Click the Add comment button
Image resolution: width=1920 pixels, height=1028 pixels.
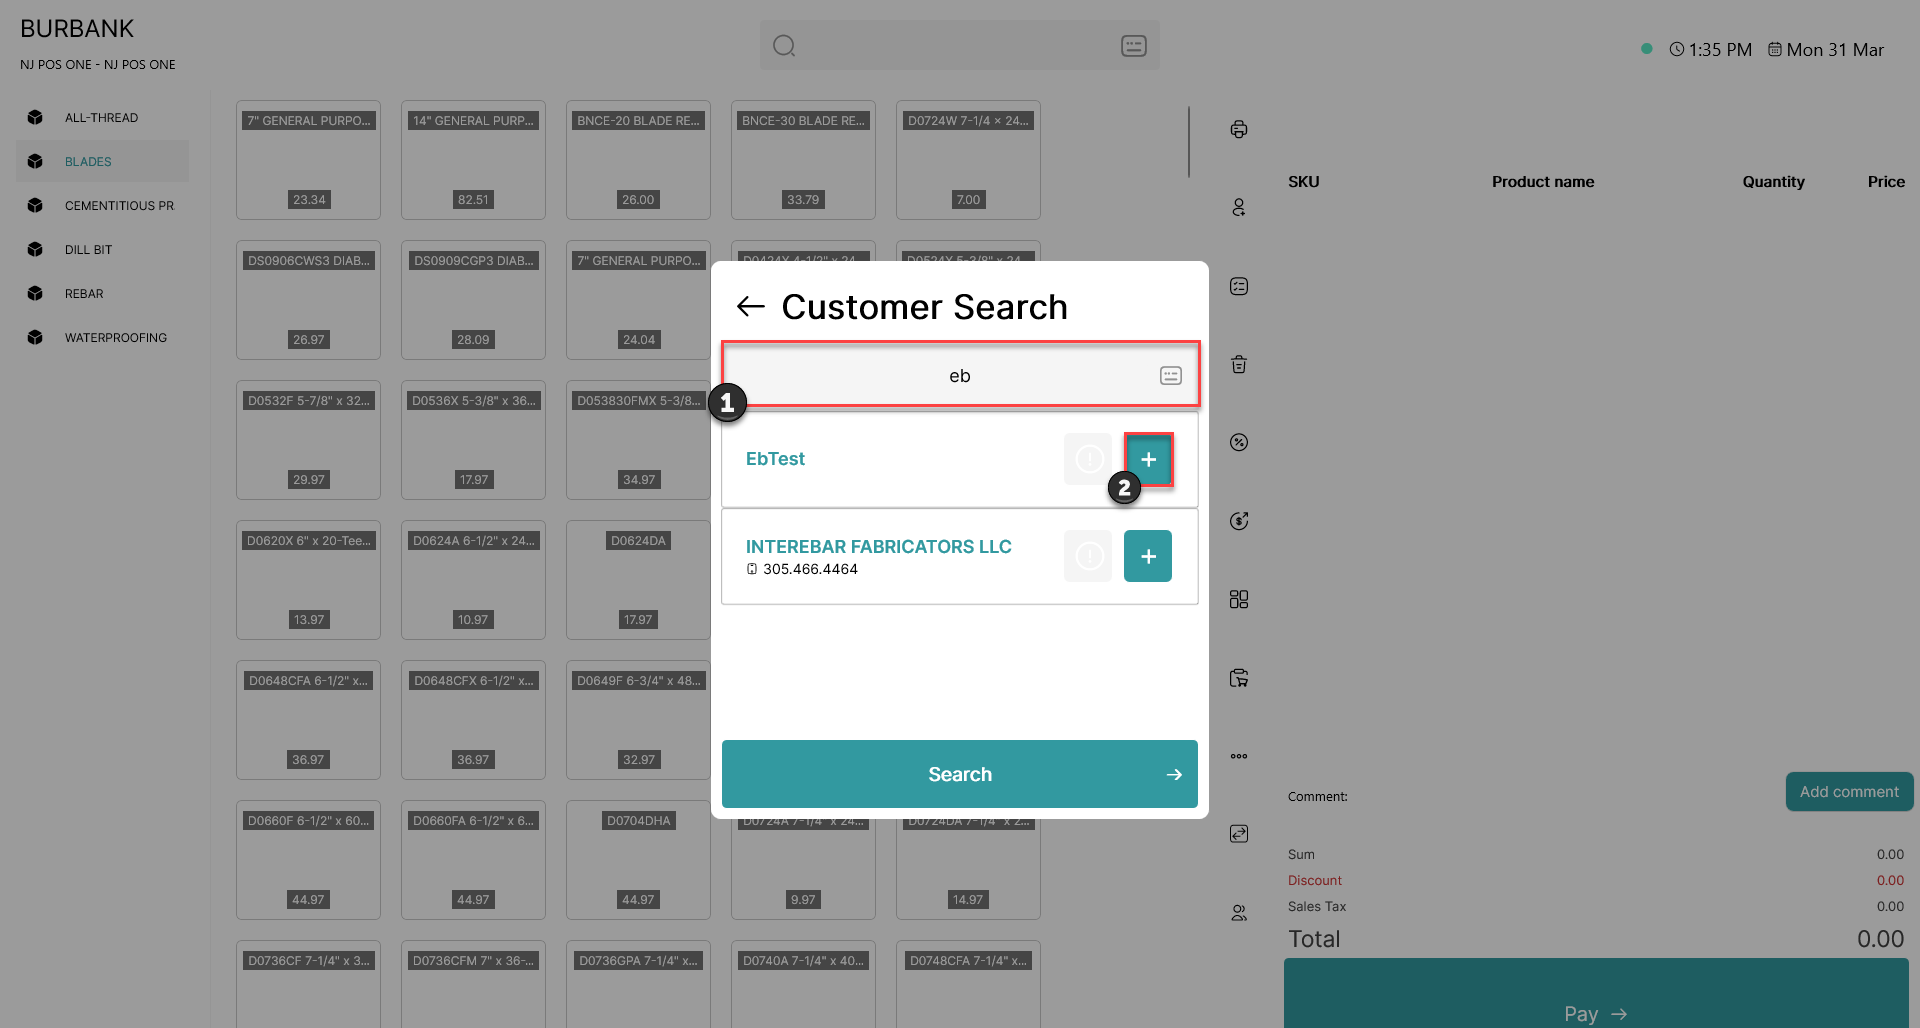(x=1849, y=792)
